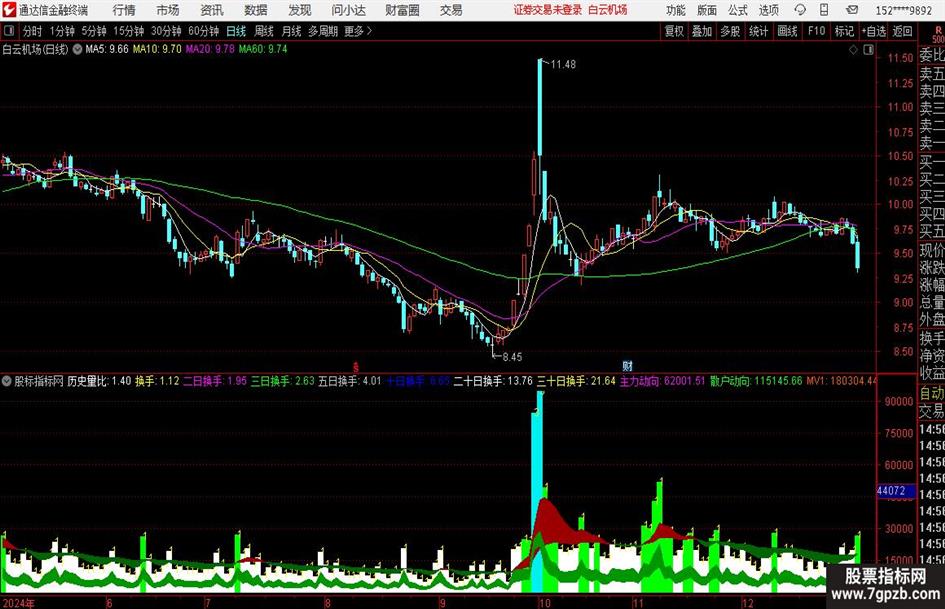Viewport: 945px width, 609px height.
Task: Toggle the side panel icon at chart top-right
Action: [868, 50]
